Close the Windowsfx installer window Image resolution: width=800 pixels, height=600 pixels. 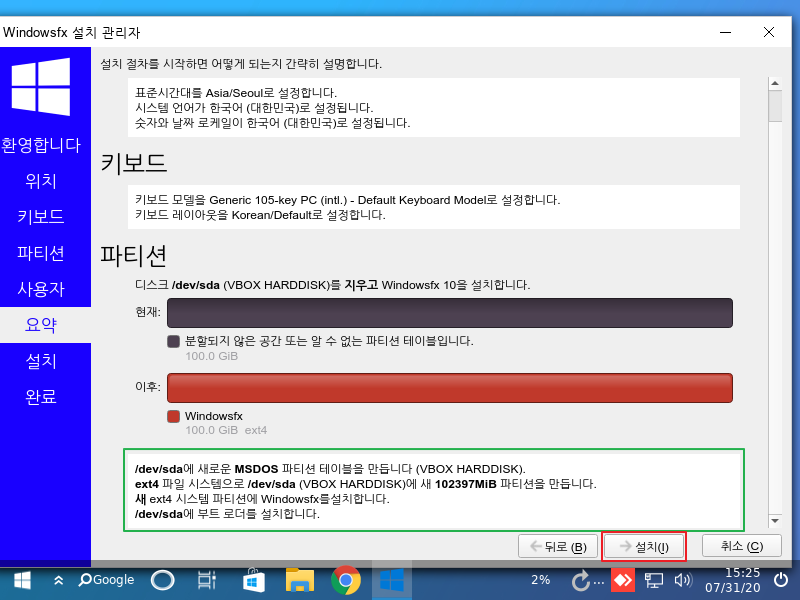769,32
